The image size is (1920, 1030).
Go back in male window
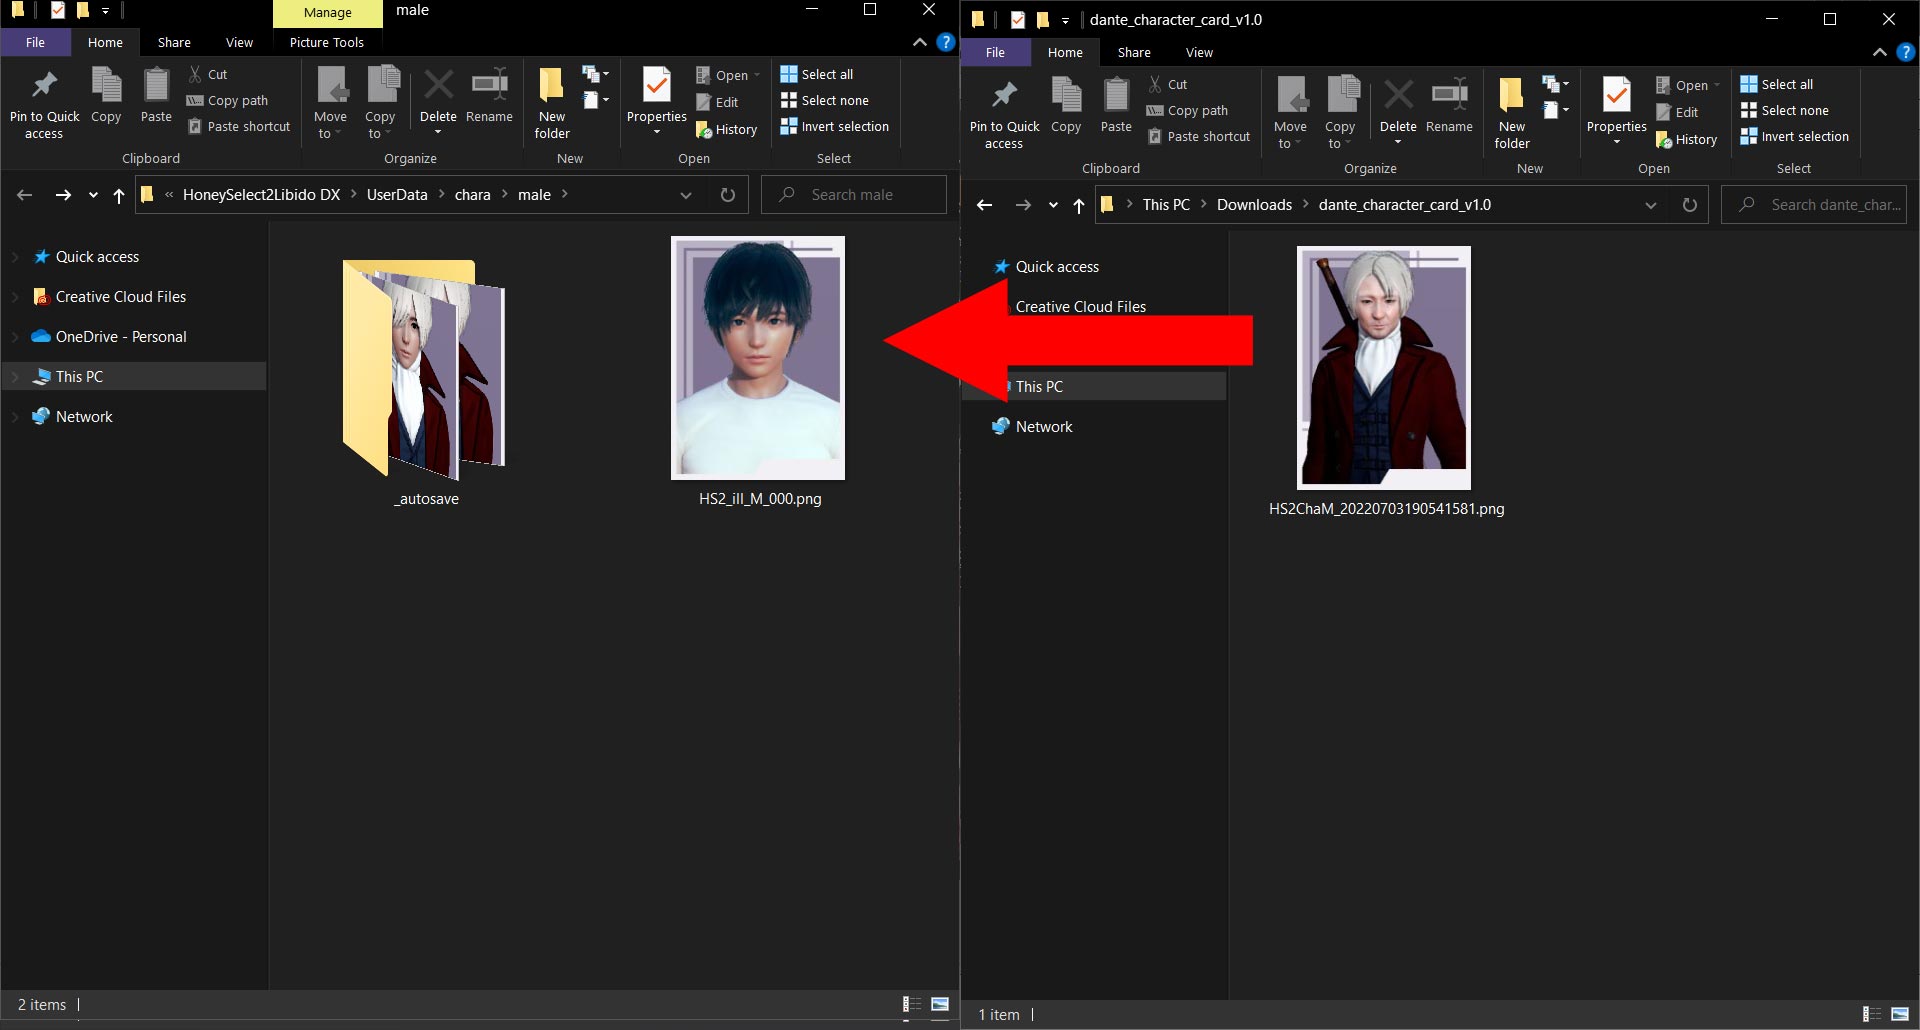coord(25,195)
